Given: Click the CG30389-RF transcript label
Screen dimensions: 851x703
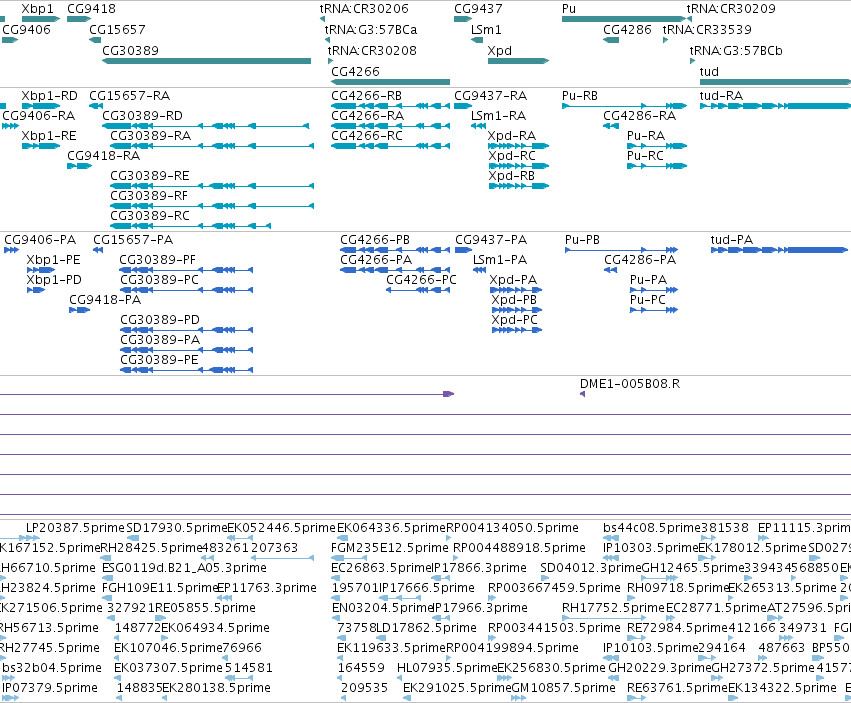Looking at the screenshot, I should [149, 195].
